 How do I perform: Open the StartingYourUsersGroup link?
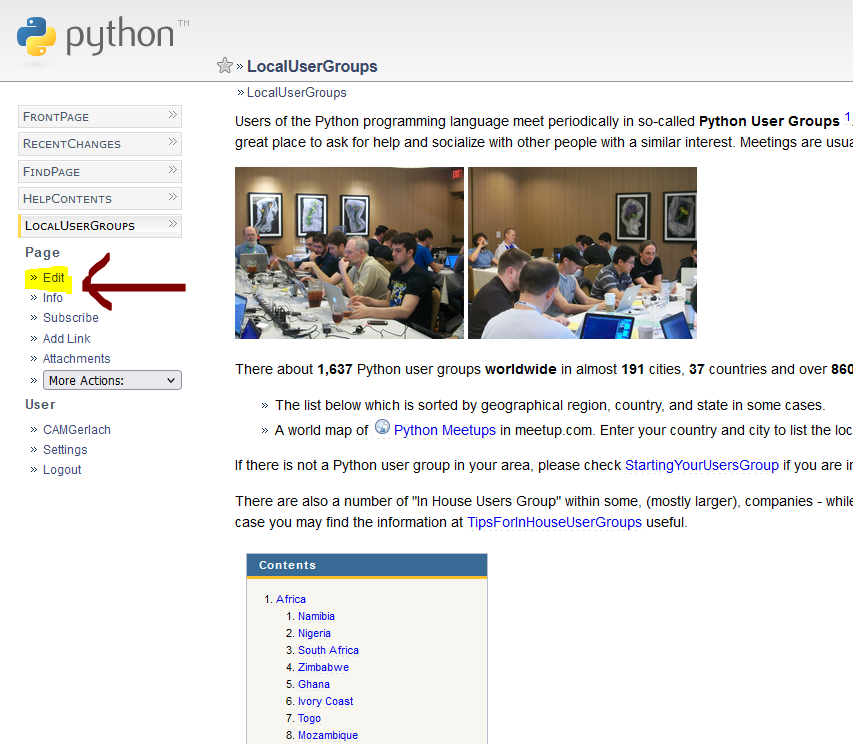click(x=702, y=466)
